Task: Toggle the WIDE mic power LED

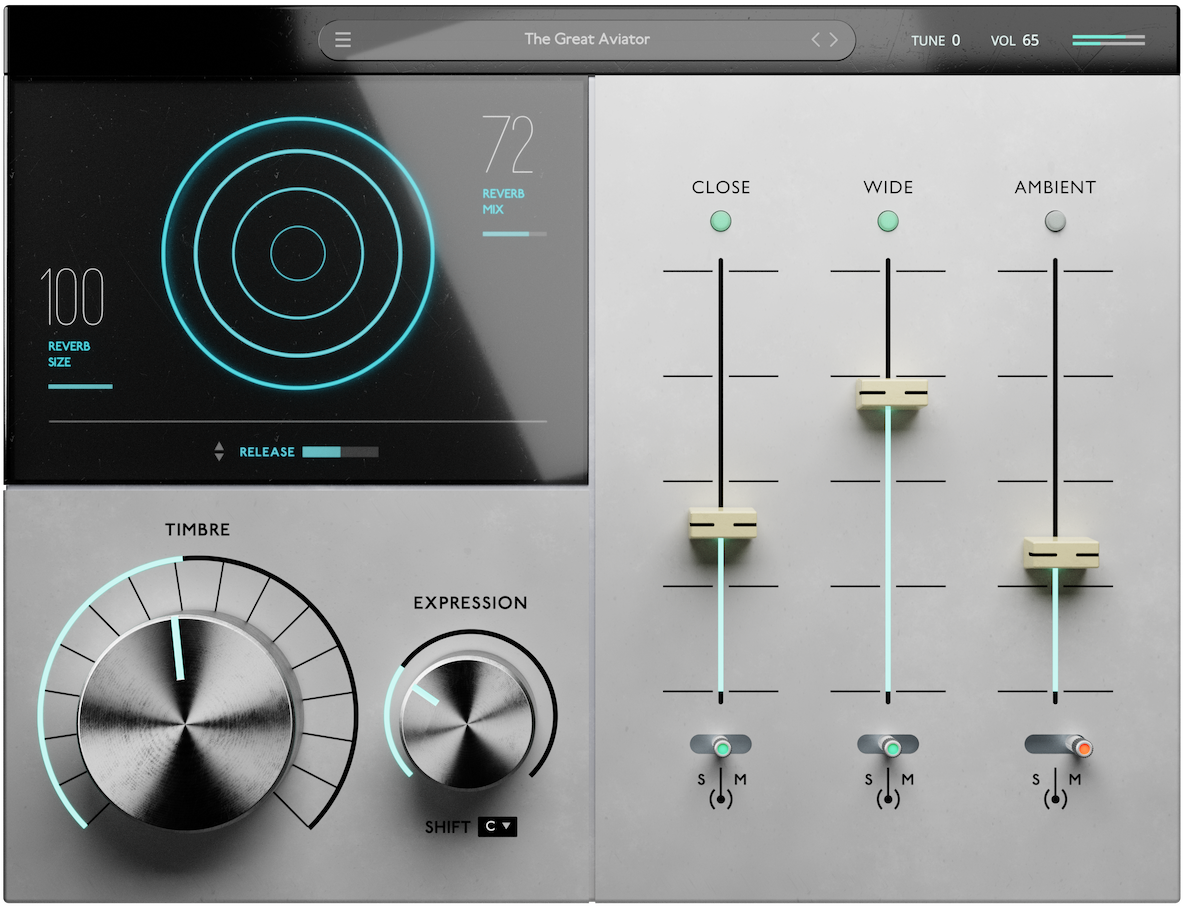Action: tap(888, 221)
